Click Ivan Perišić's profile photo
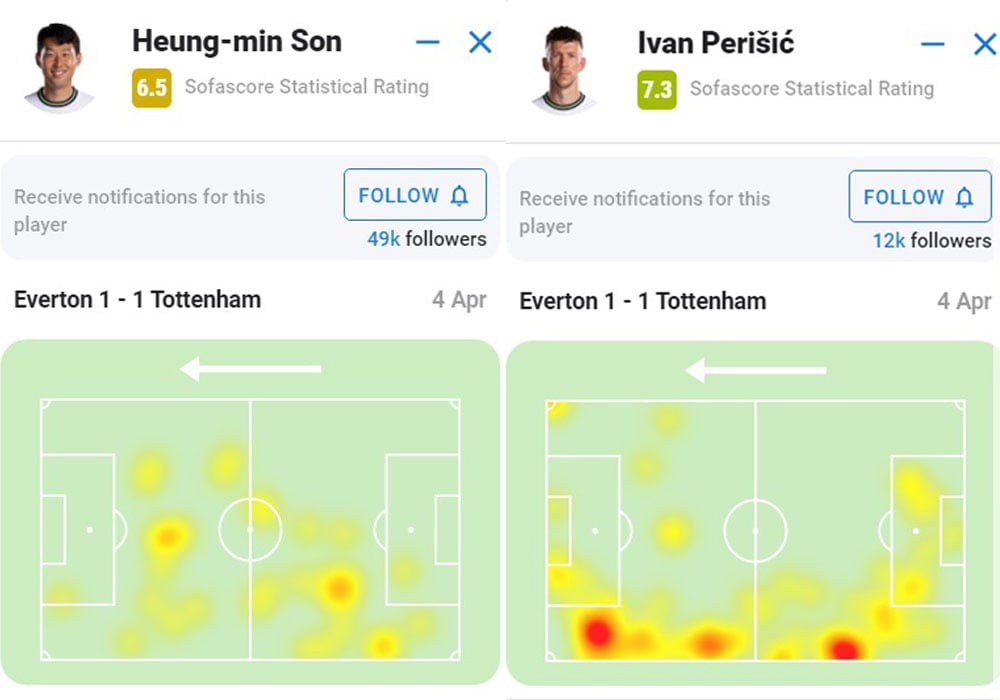 click(564, 69)
